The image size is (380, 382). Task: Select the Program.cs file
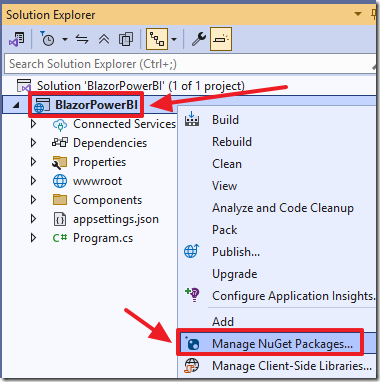[x=103, y=238]
